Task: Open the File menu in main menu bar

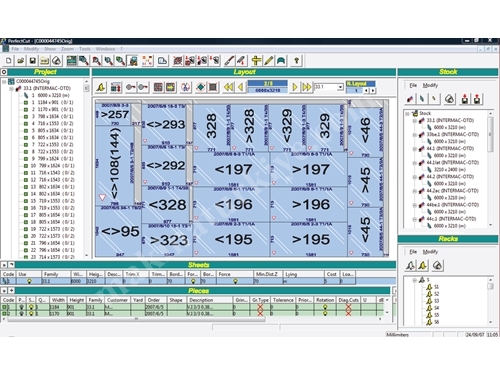Action: tap(15, 49)
